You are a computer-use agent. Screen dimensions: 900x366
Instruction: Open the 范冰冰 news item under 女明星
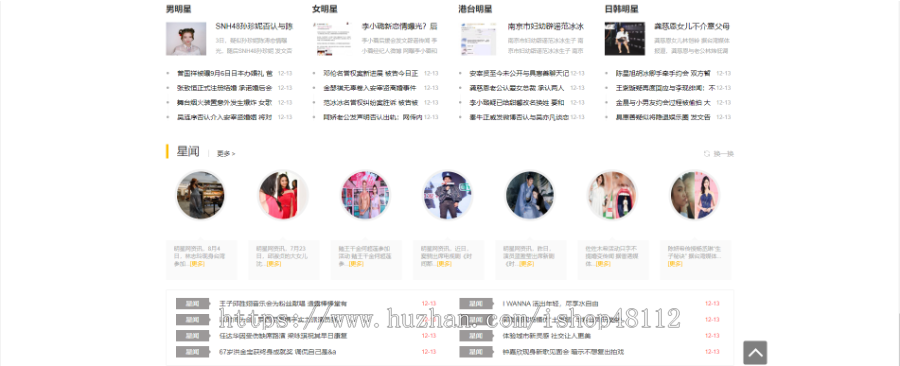(x=371, y=103)
